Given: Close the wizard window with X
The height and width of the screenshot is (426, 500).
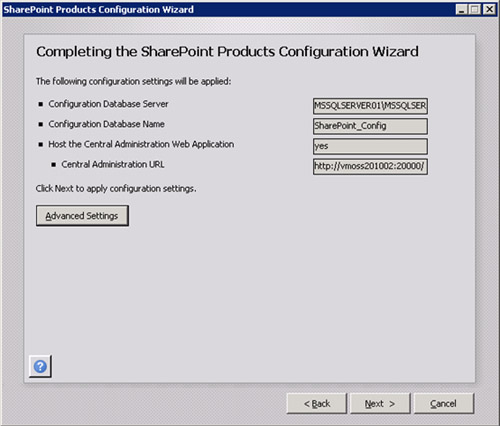Looking at the screenshot, I should 489,10.
